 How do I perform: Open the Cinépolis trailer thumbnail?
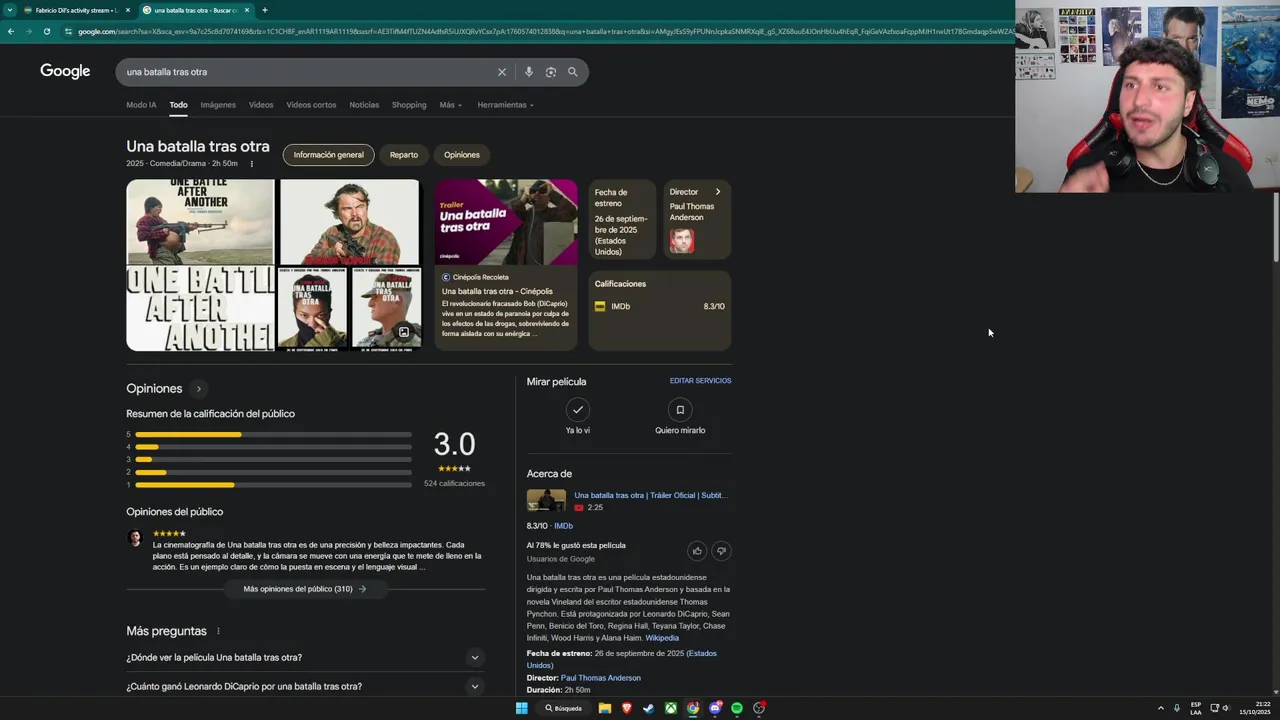click(506, 222)
